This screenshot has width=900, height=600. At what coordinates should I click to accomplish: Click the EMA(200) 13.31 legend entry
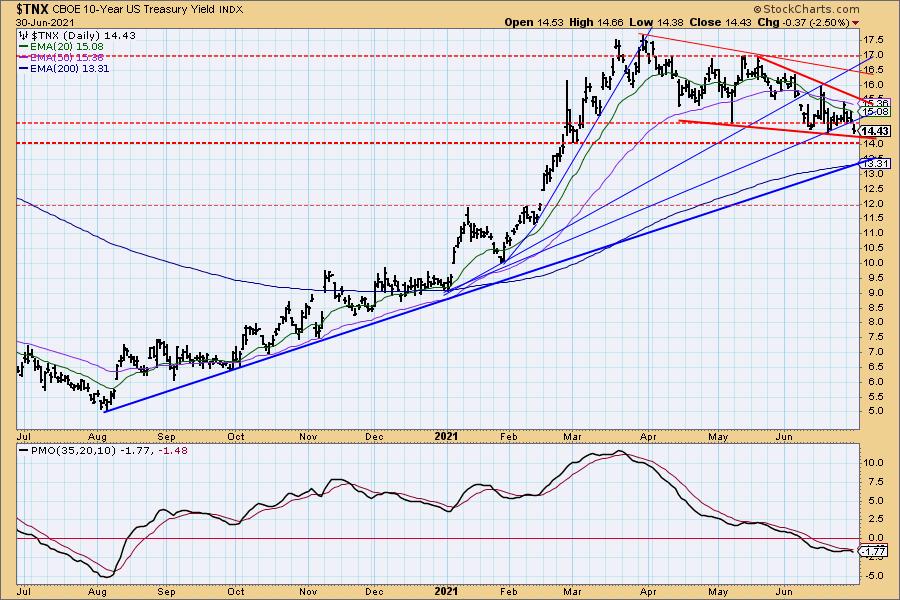[x=70, y=68]
